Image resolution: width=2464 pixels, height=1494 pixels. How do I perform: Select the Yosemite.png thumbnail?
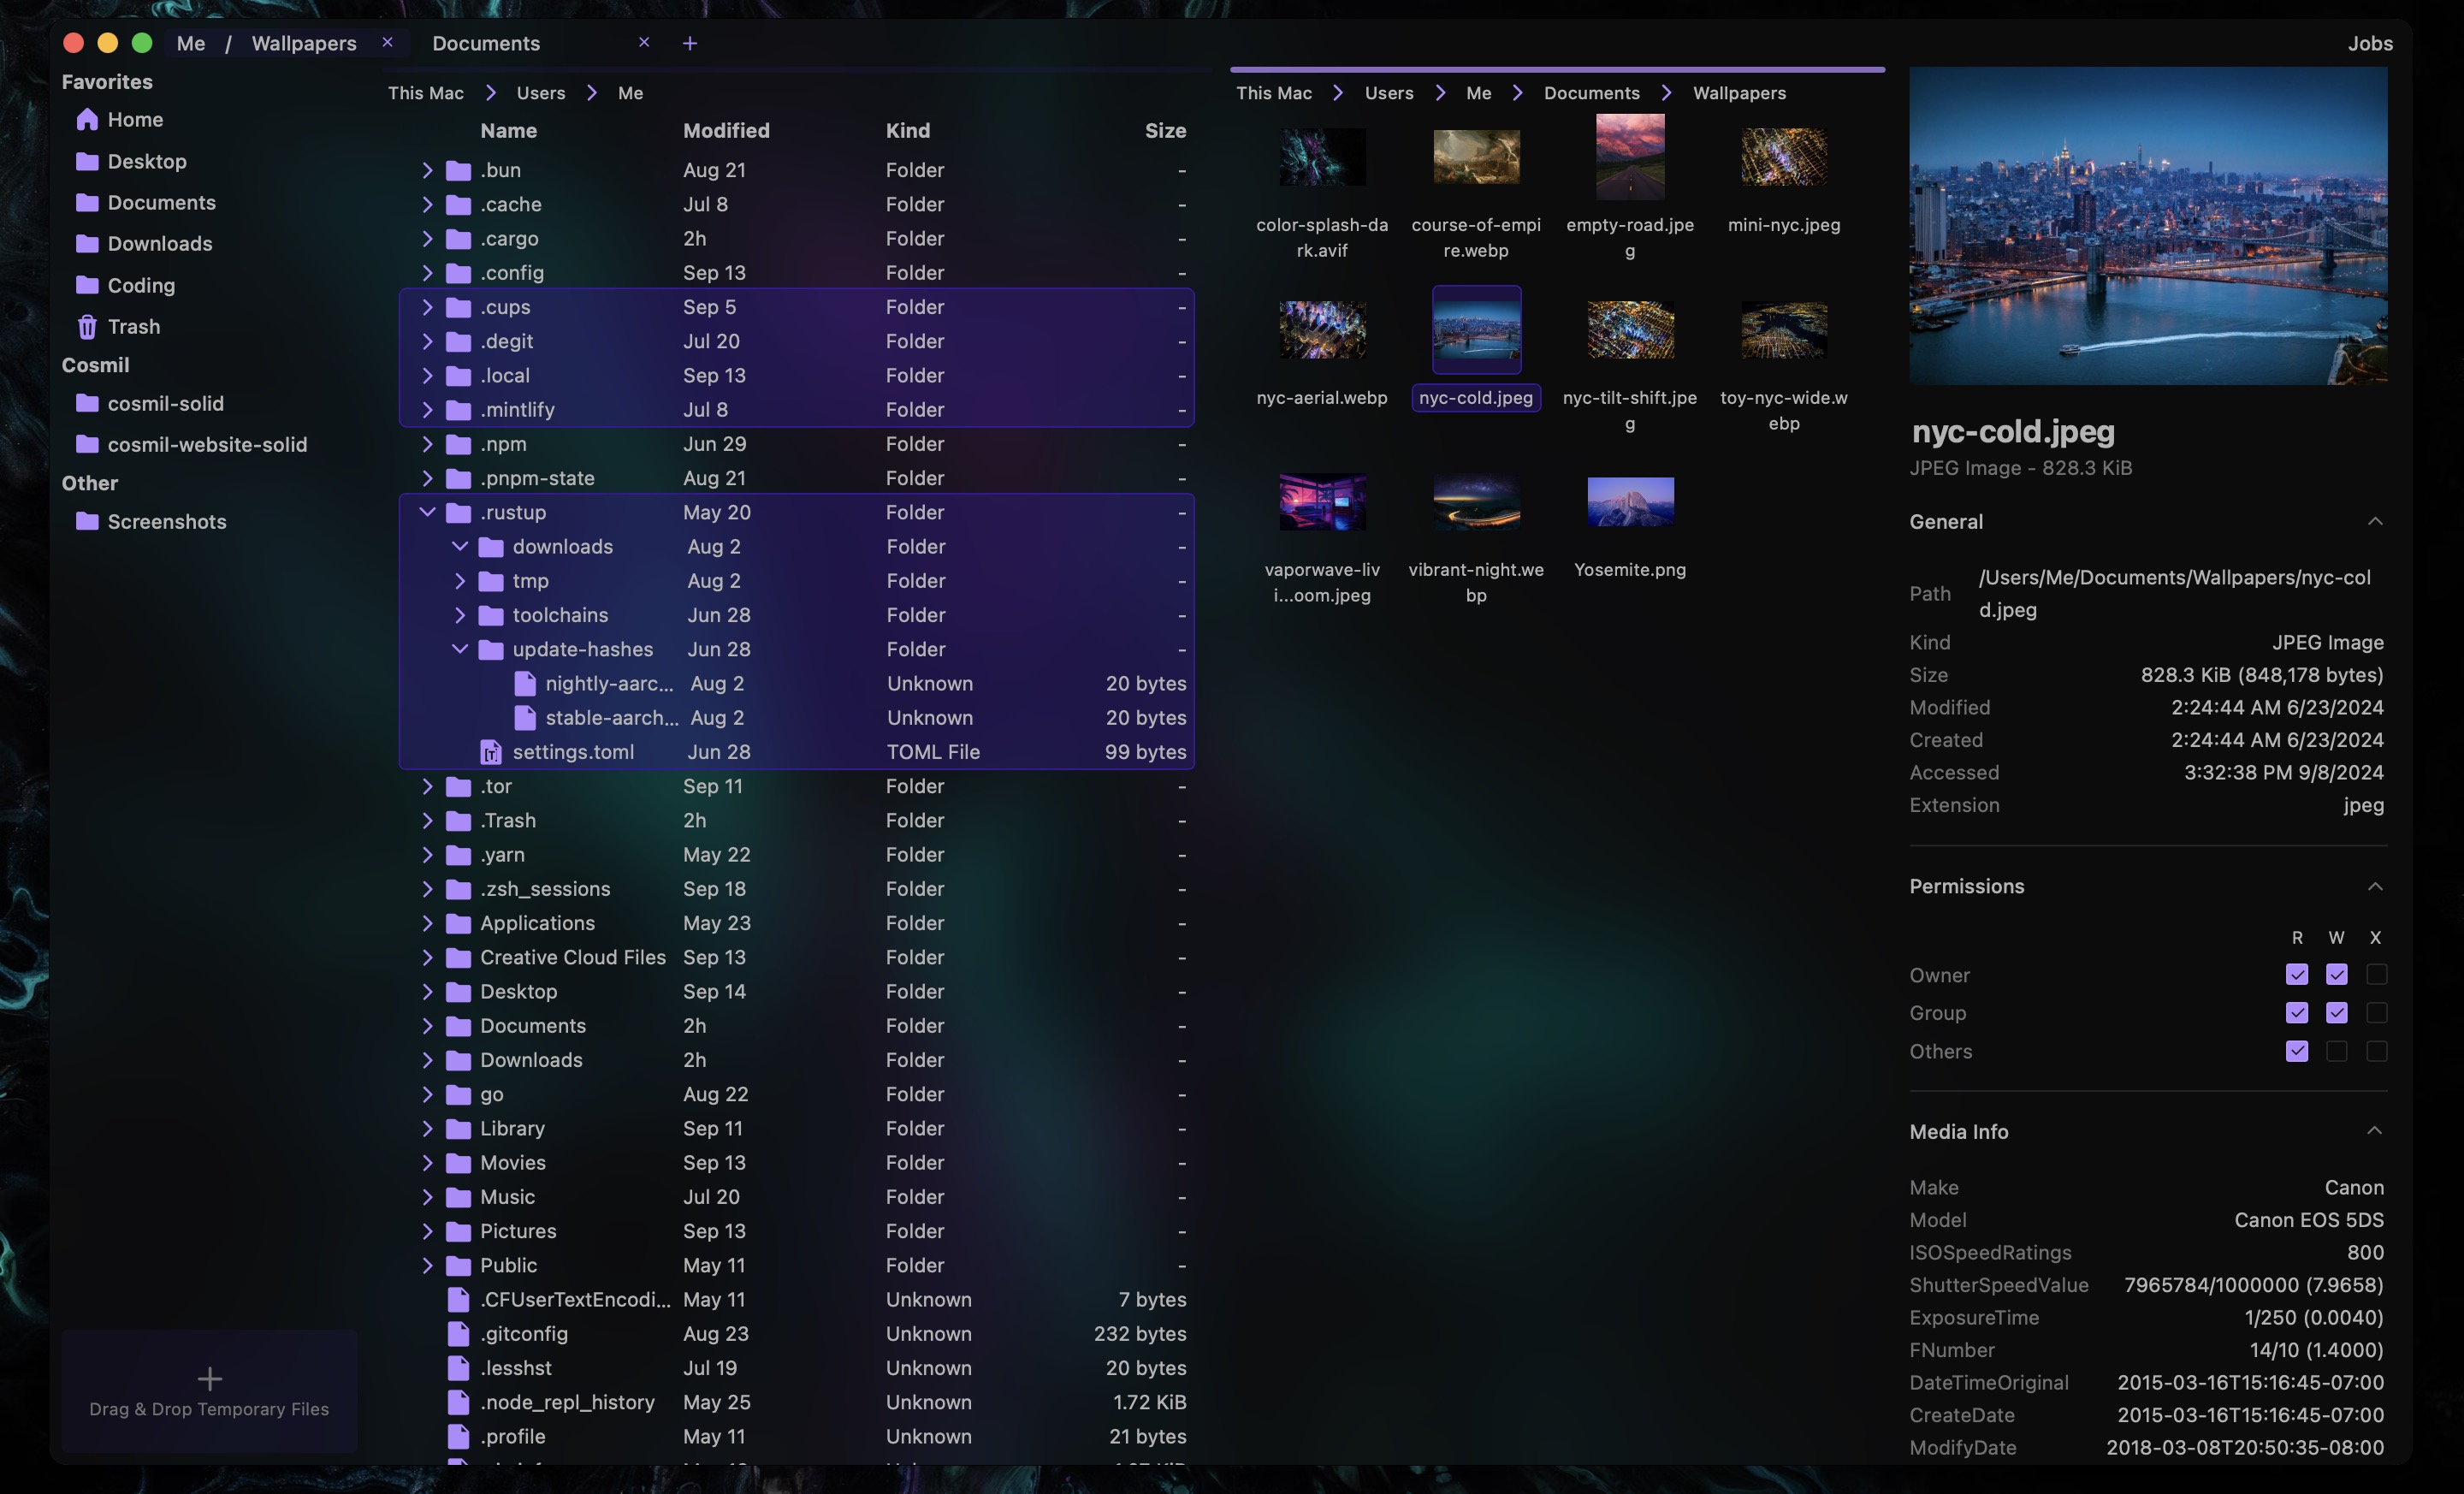1629,502
